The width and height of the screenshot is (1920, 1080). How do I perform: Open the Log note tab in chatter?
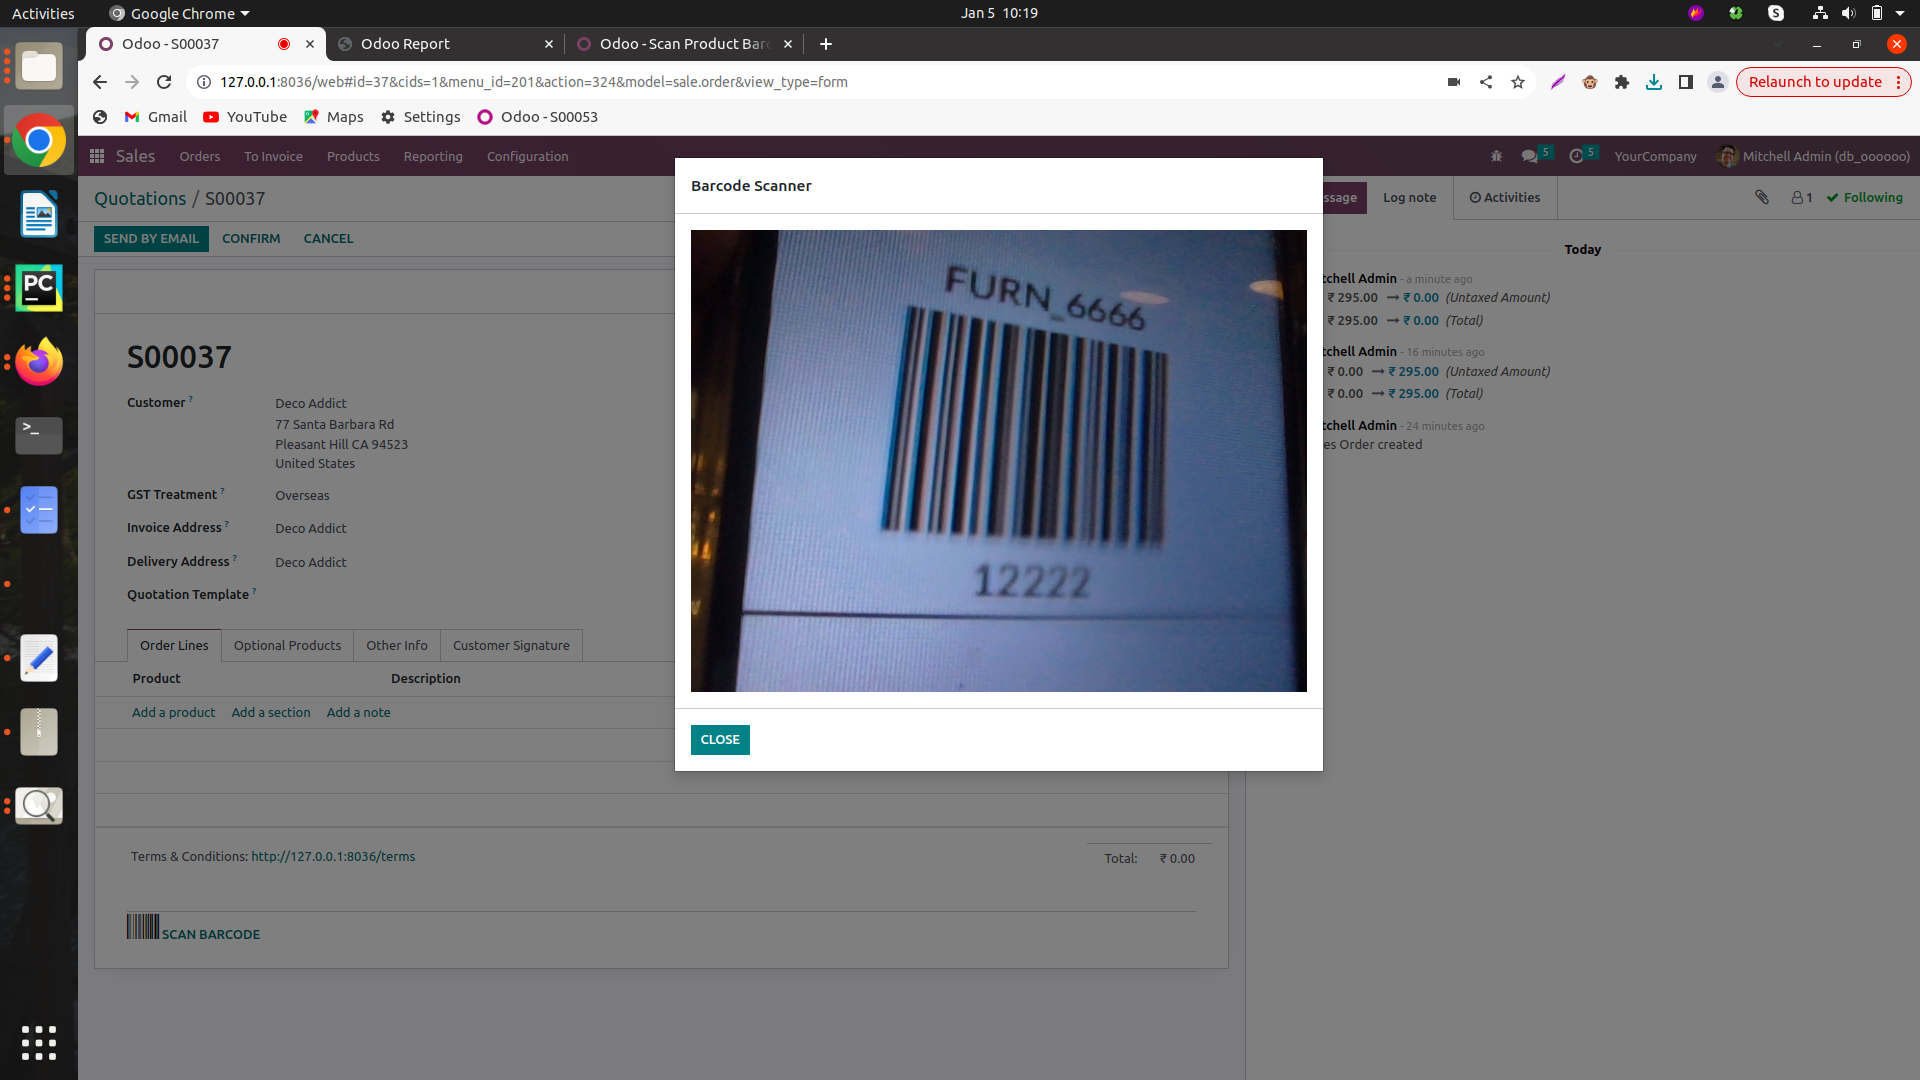[x=1409, y=198]
